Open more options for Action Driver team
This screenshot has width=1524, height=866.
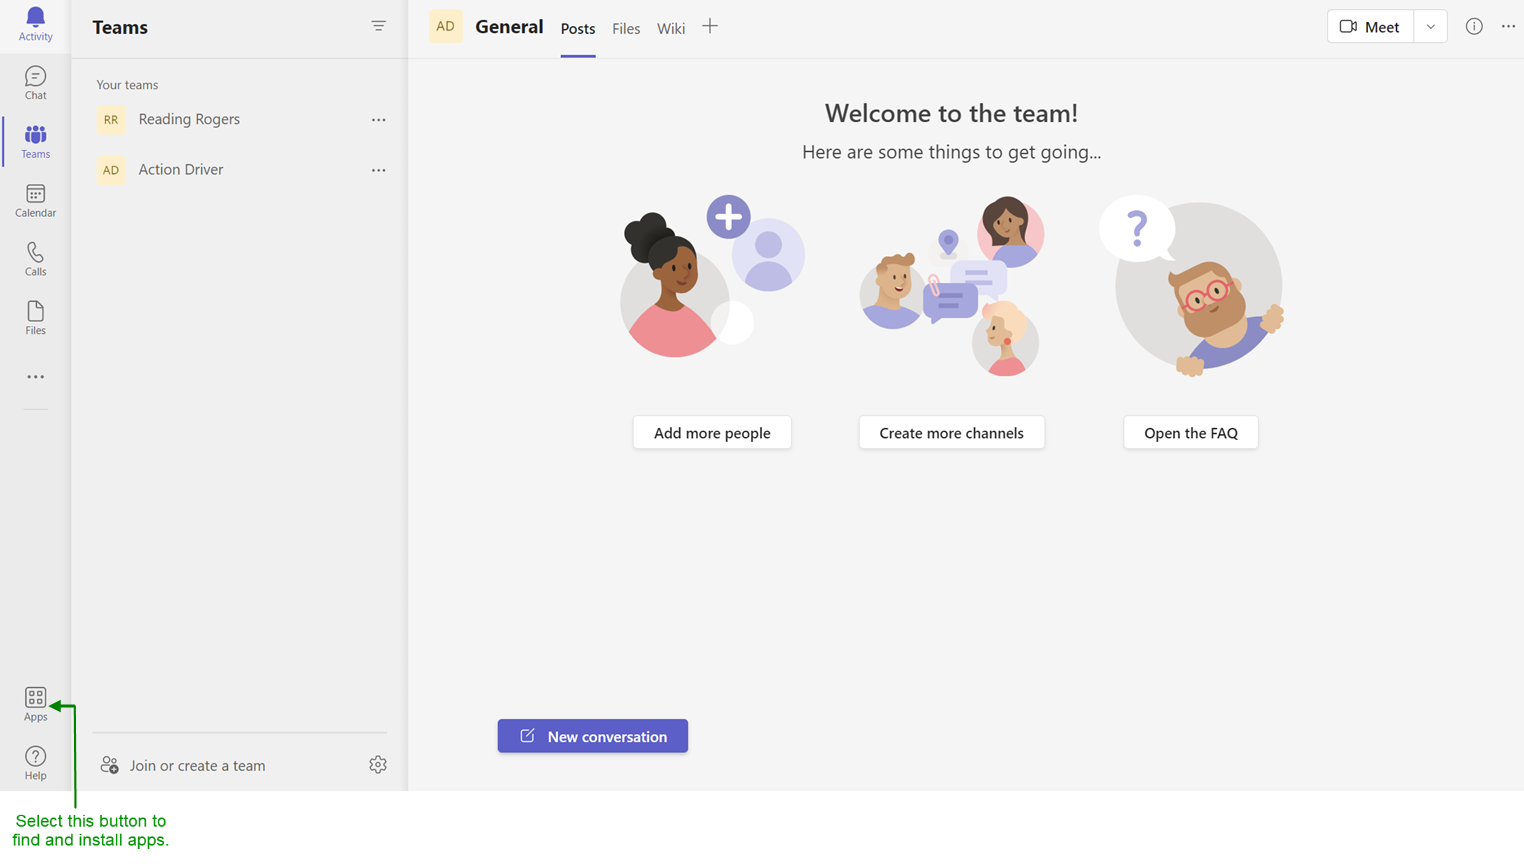pos(378,170)
